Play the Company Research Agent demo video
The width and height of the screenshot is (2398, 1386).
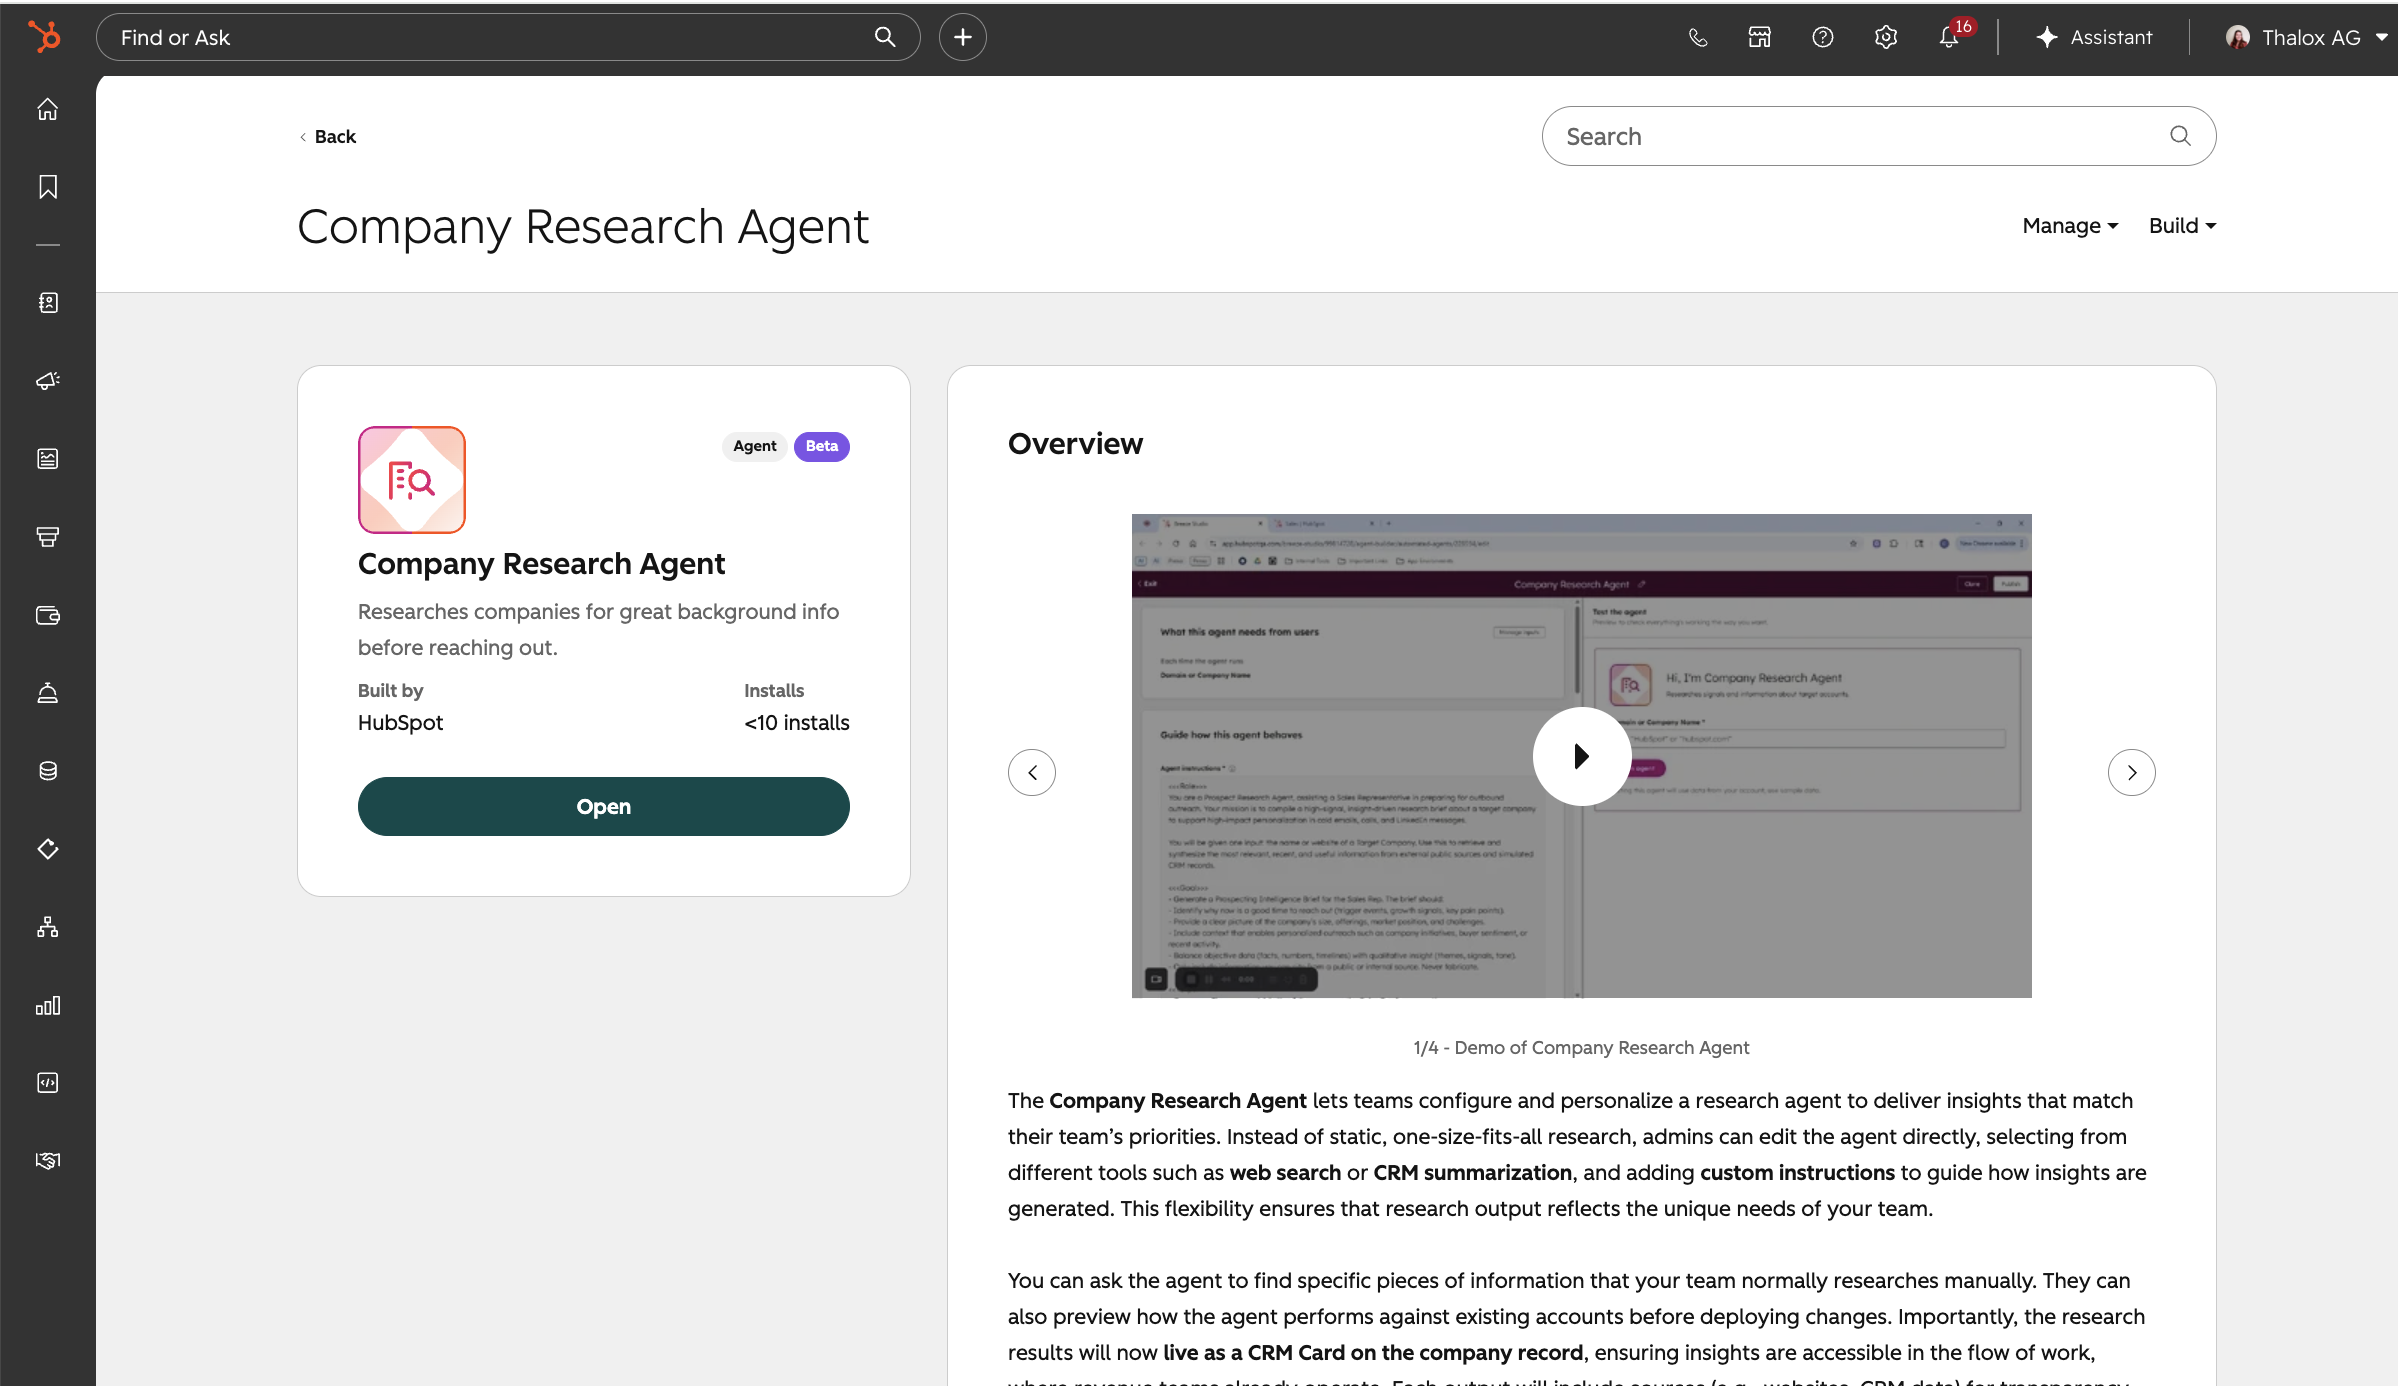click(x=1582, y=756)
